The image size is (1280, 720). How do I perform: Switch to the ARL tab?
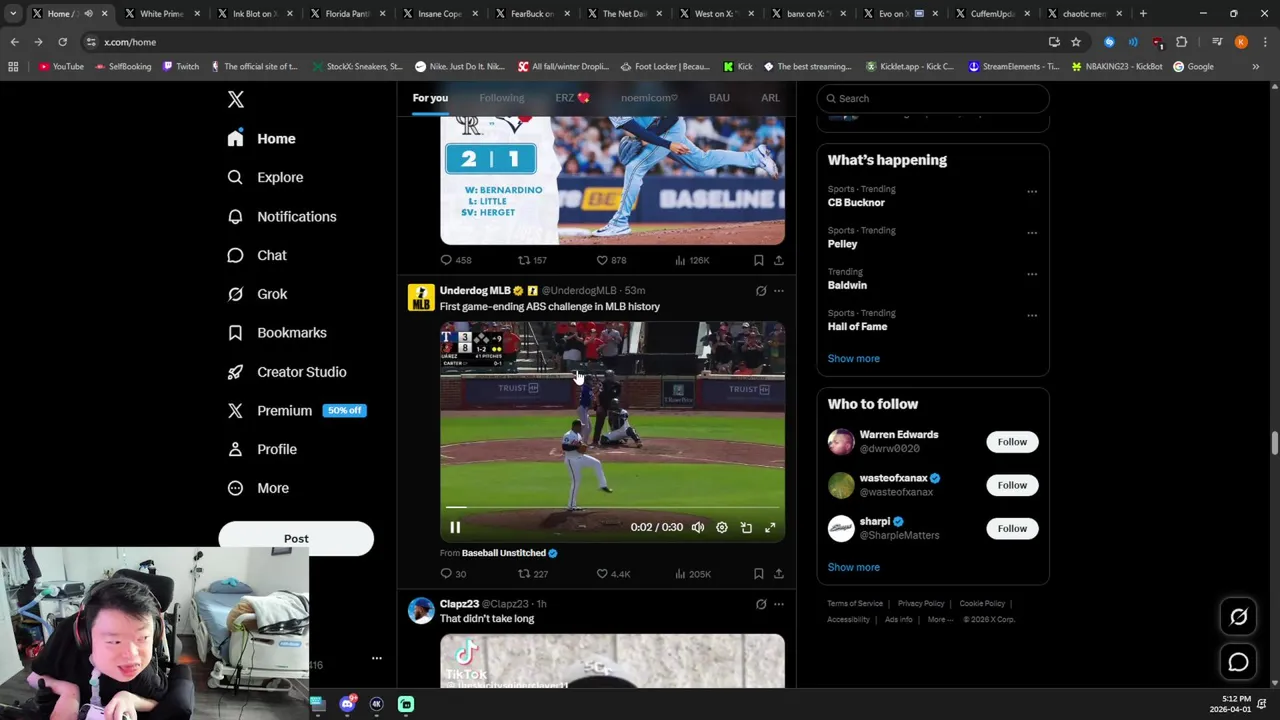point(770,98)
